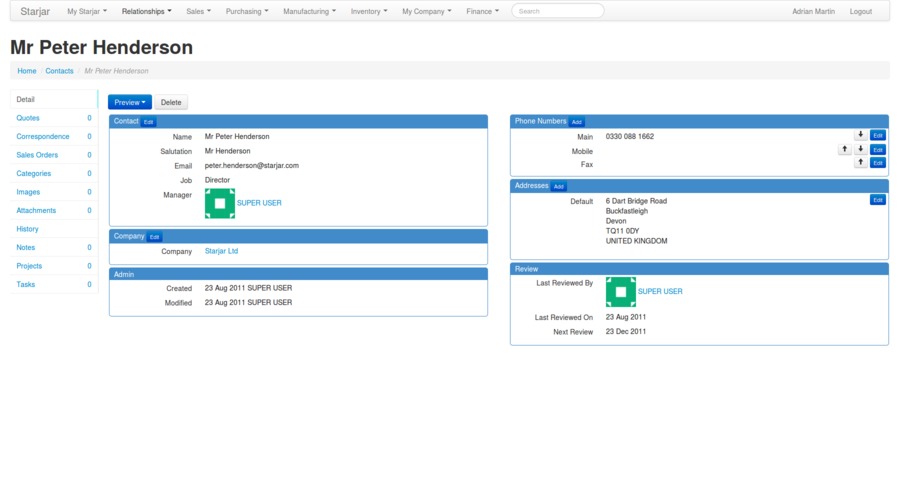Expand the Finance menu
This screenshot has width=900, height=500.
click(482, 11)
